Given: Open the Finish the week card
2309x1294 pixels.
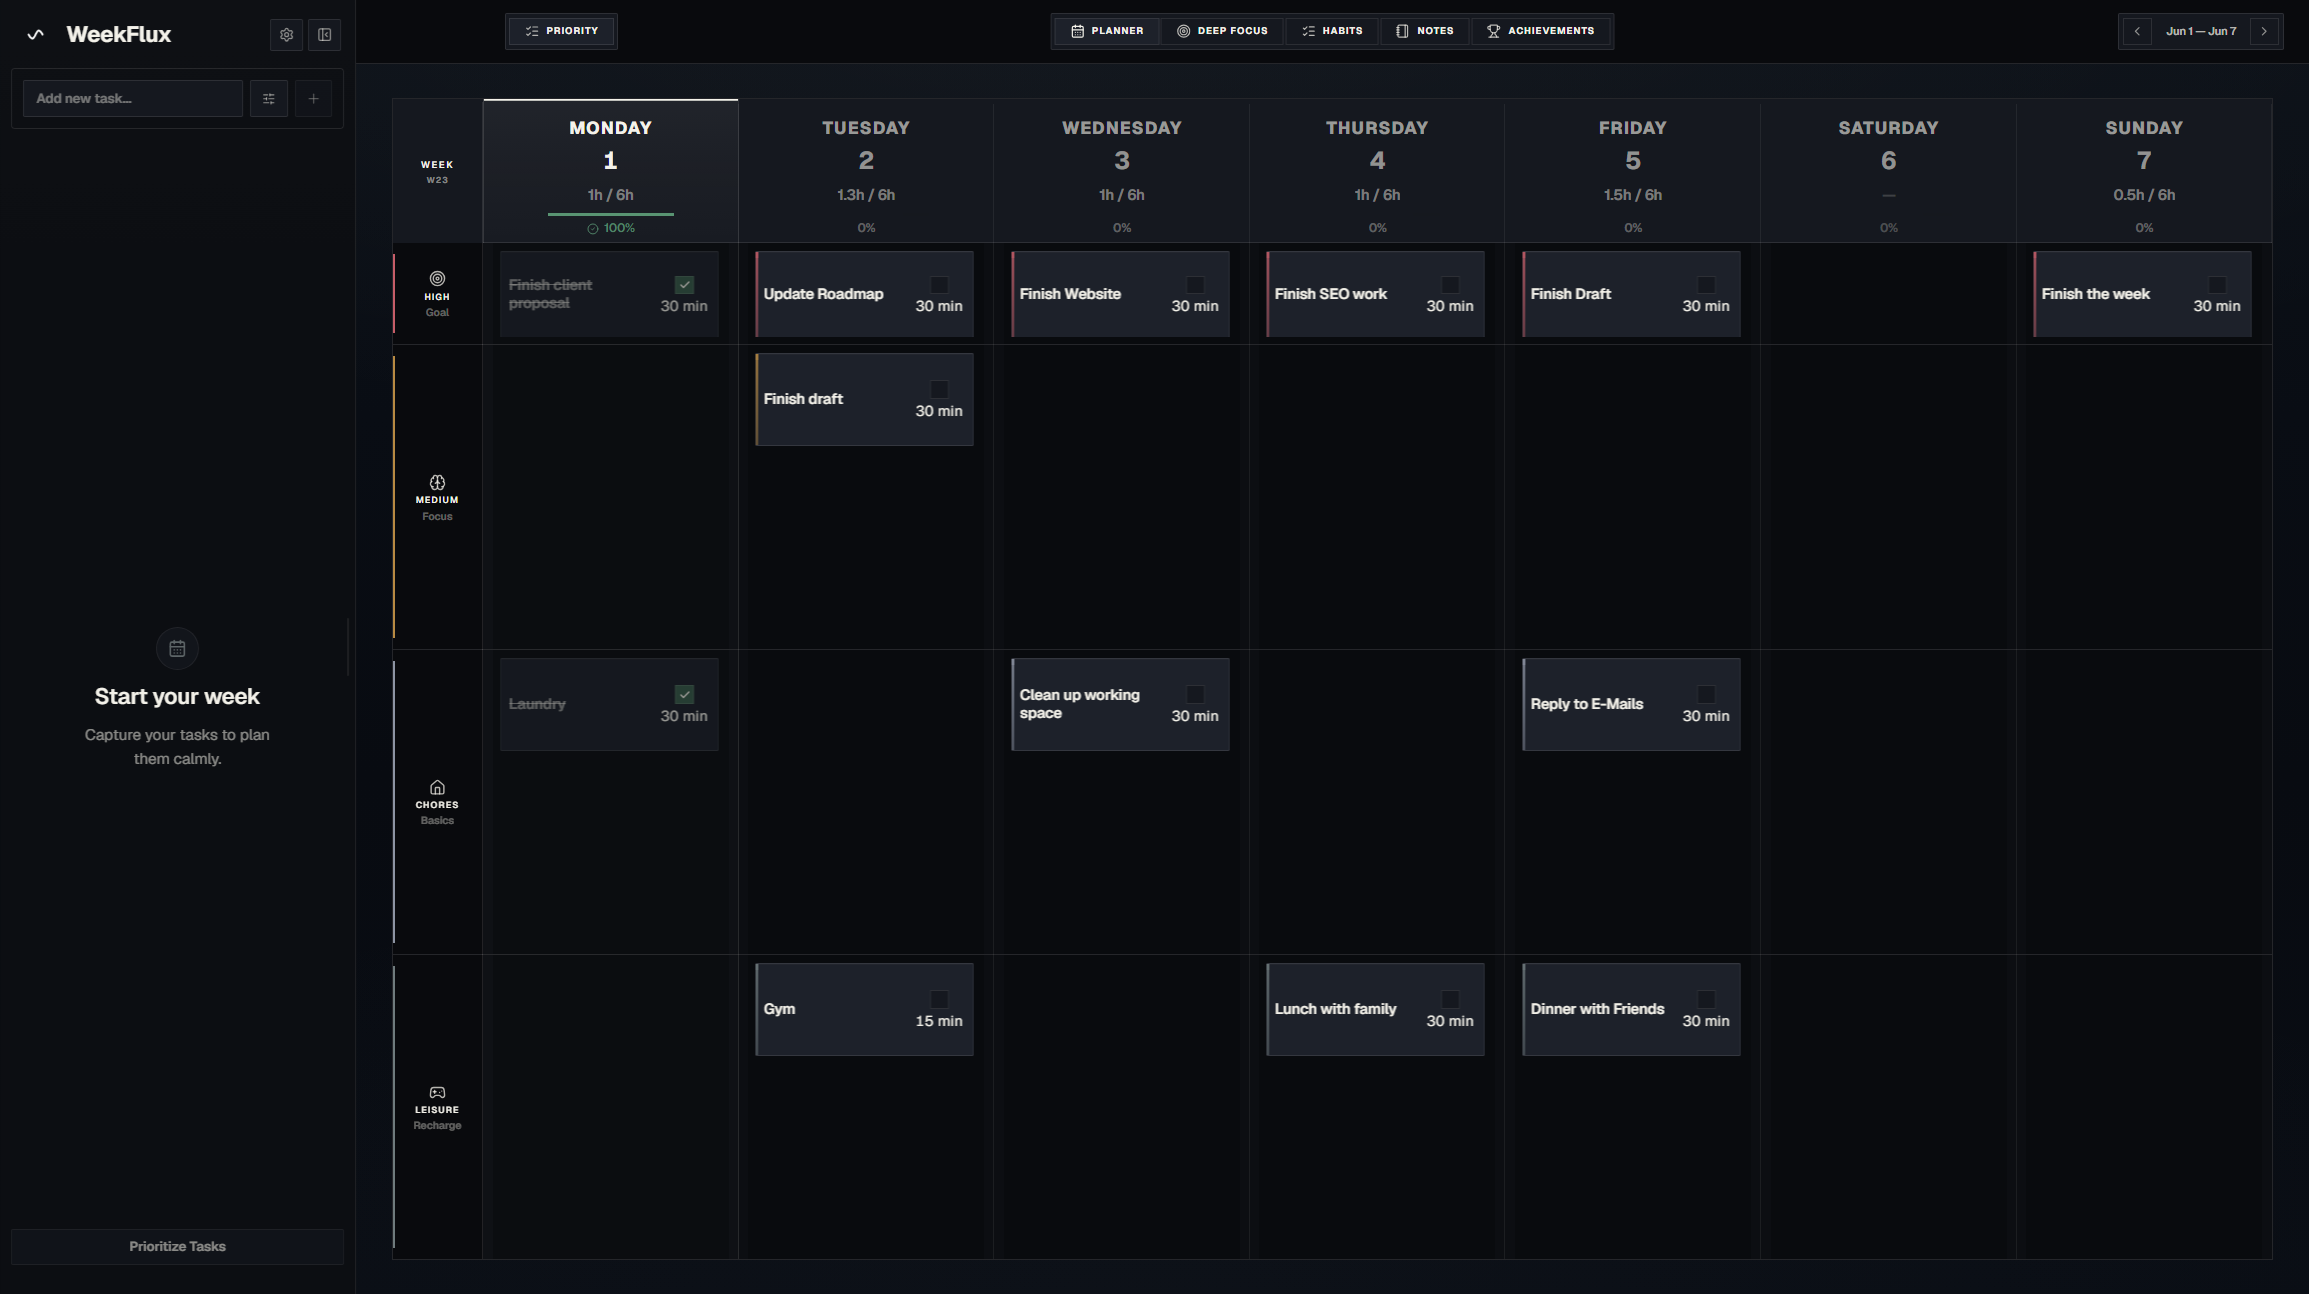Looking at the screenshot, I should tap(2142, 294).
